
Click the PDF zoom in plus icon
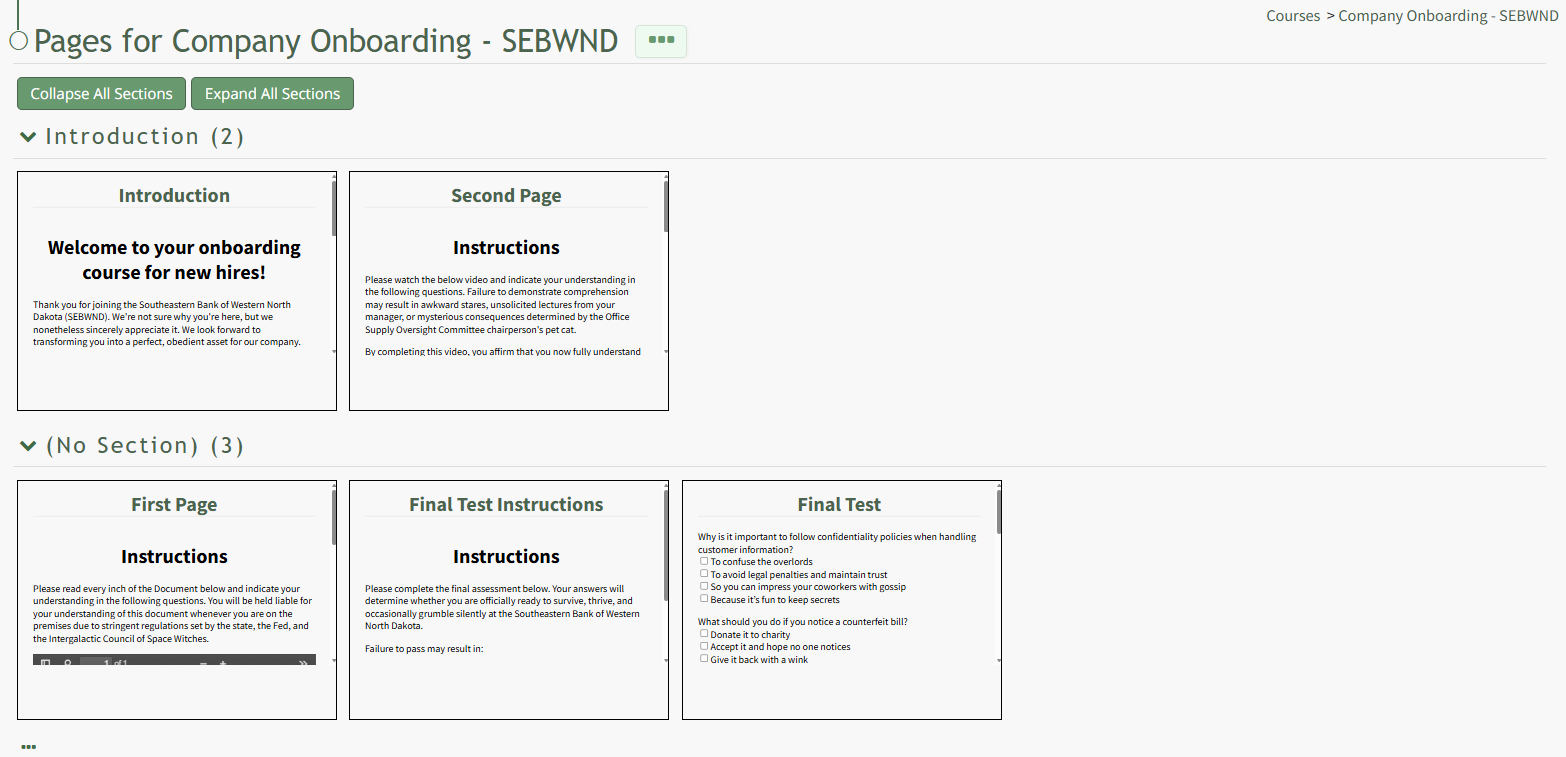[x=223, y=663]
